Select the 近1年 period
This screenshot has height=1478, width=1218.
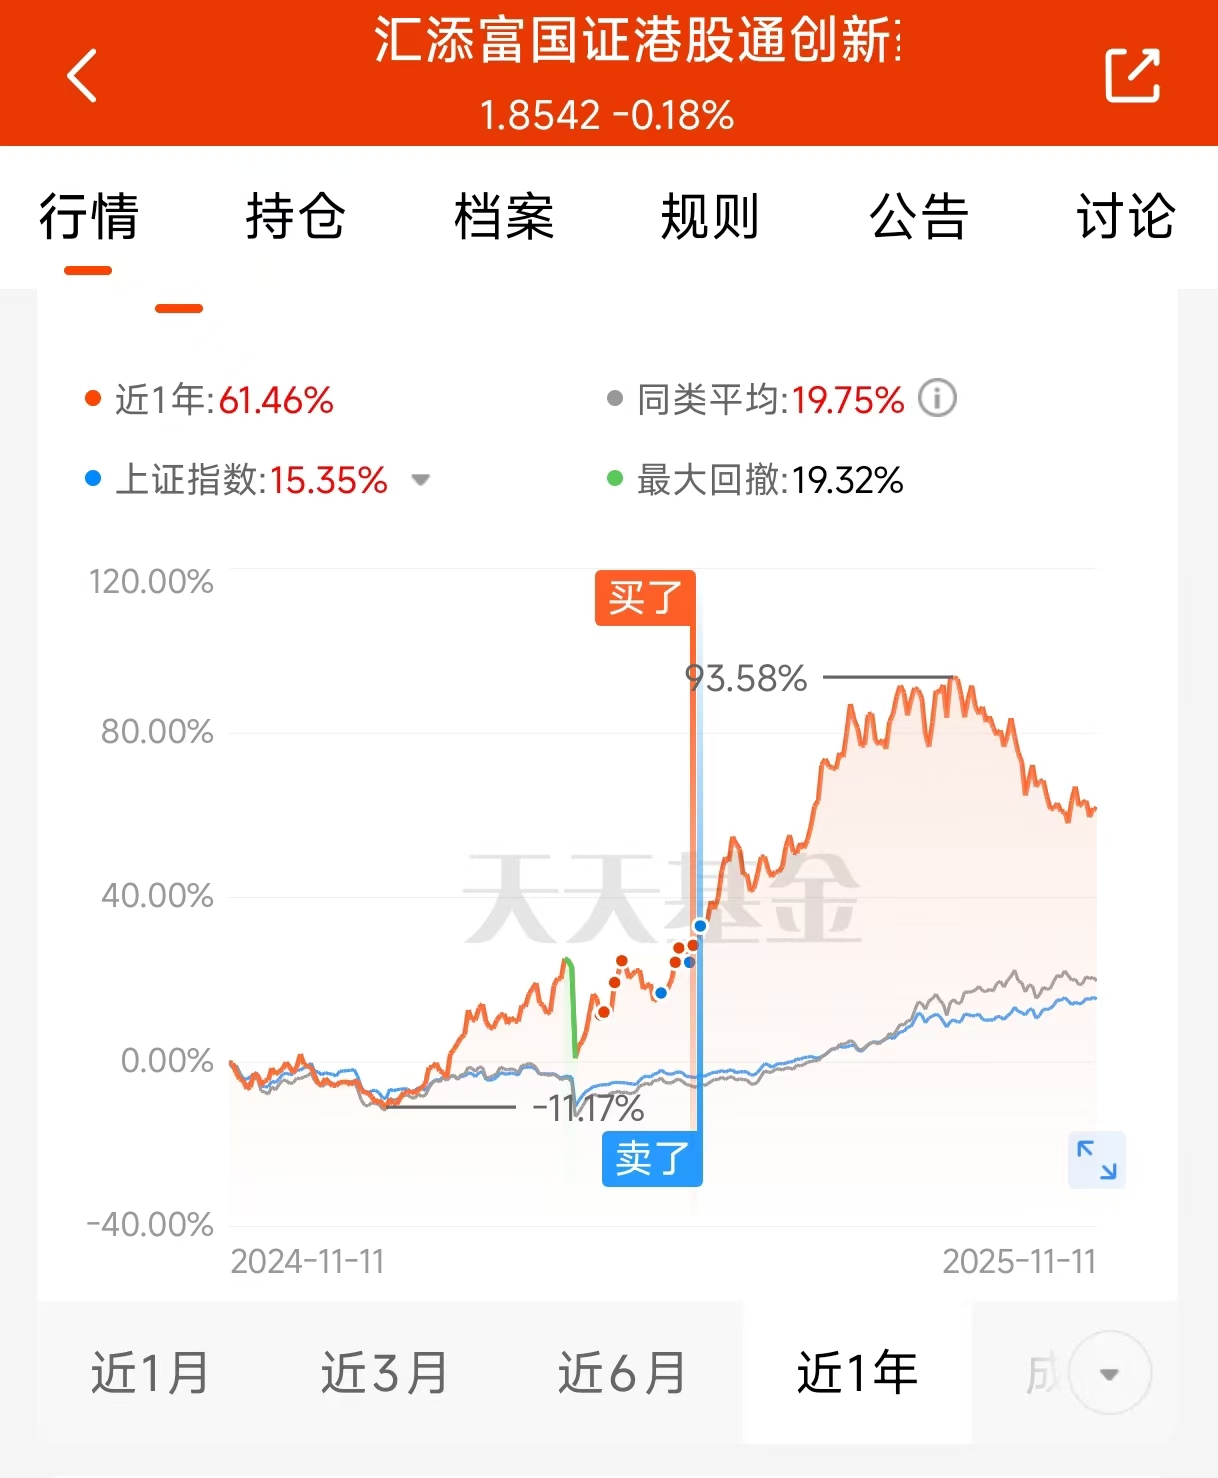tap(857, 1373)
